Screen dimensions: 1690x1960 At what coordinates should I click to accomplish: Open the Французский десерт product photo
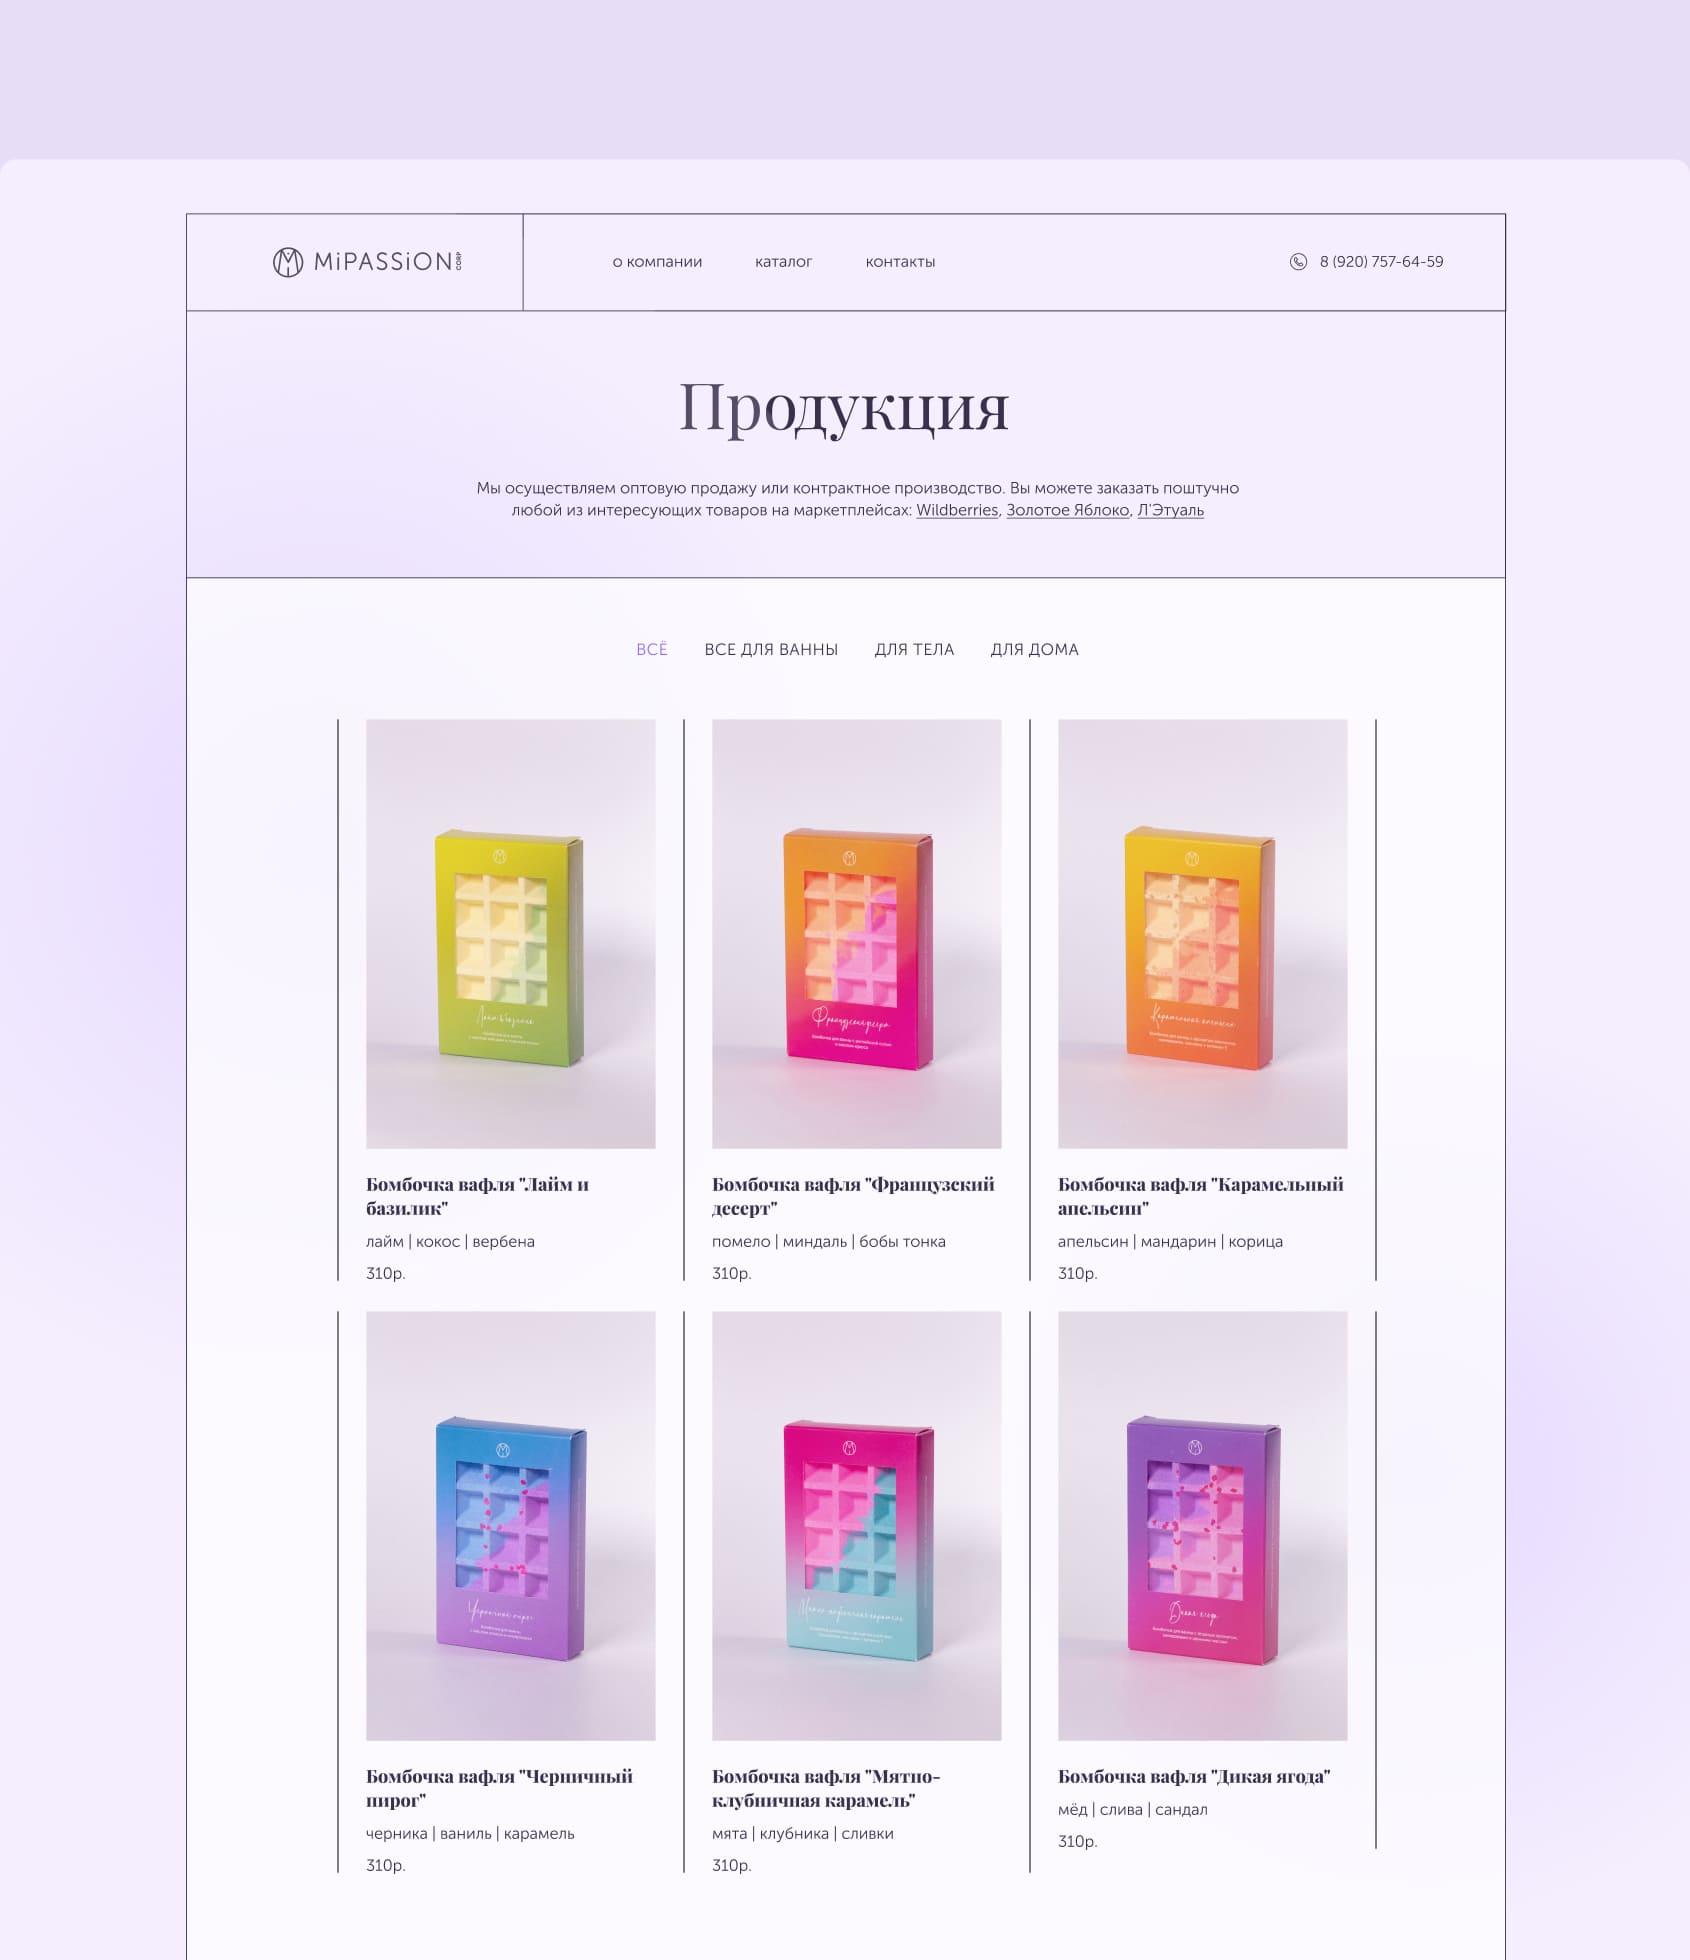[857, 934]
